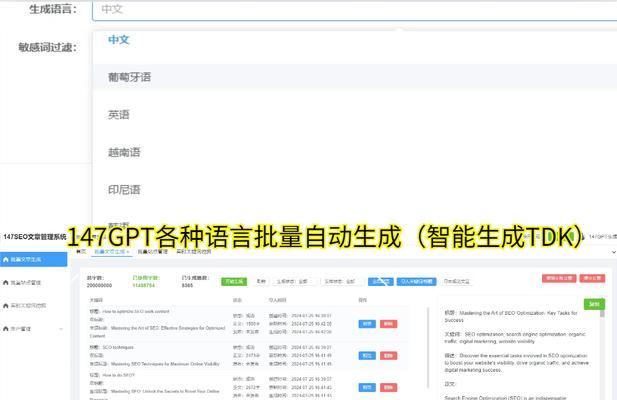This screenshot has width=617, height=400.
Task: Click home icon of active blue sidebar item
Action: 6,260
